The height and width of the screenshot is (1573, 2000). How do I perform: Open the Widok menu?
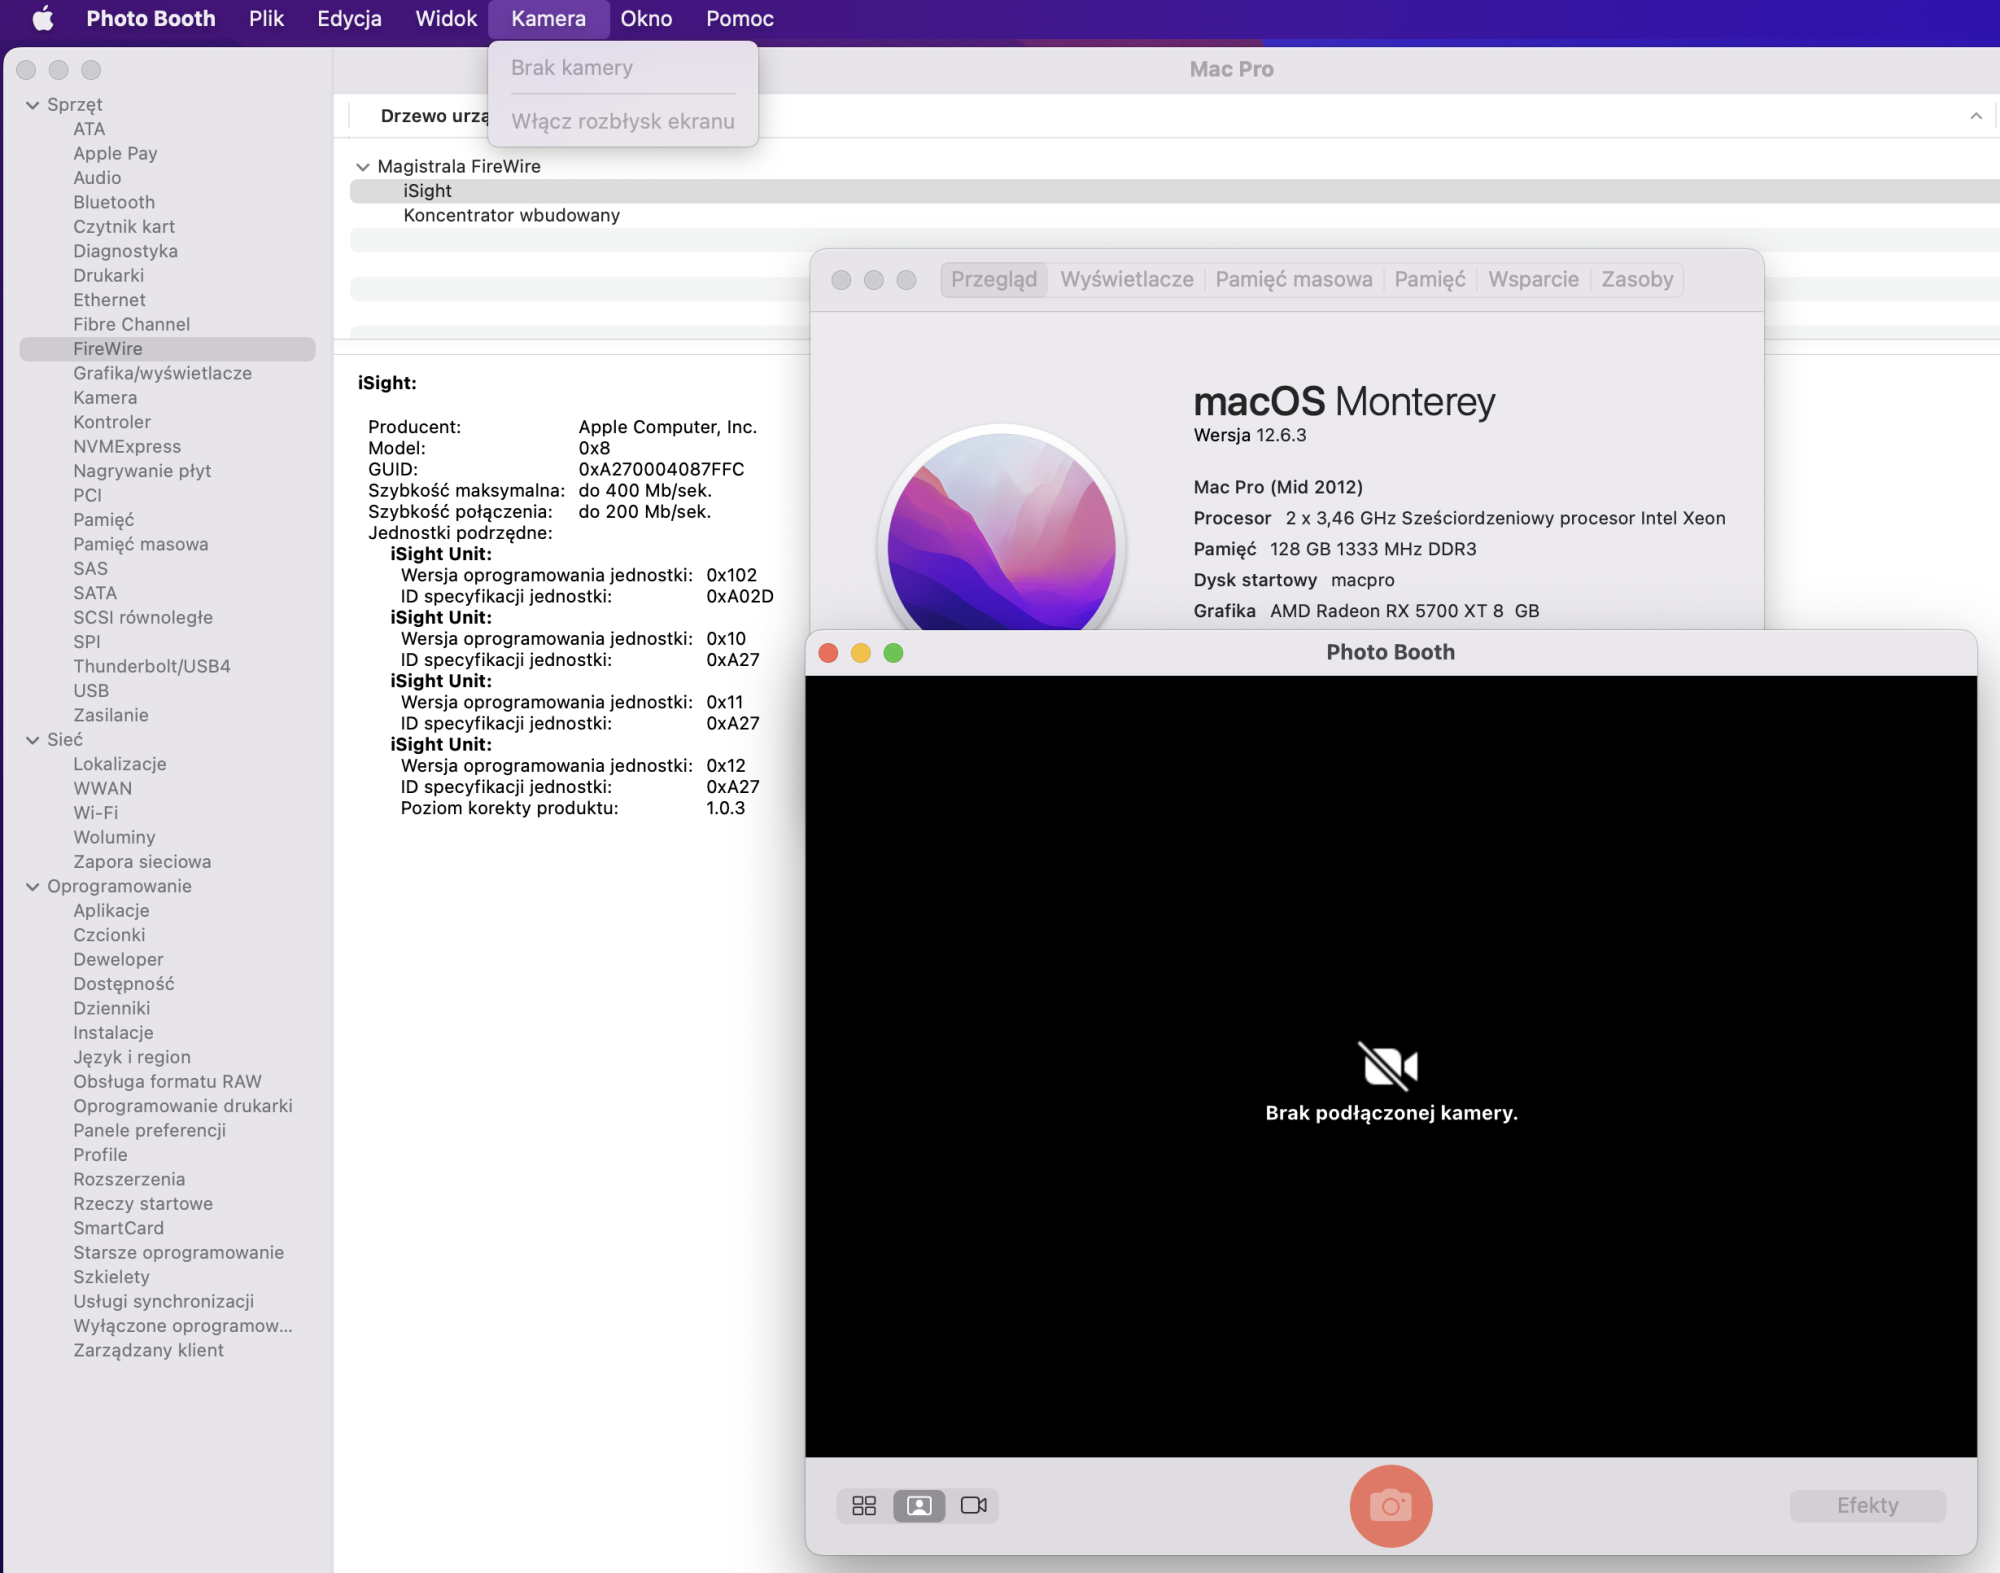[x=446, y=18]
